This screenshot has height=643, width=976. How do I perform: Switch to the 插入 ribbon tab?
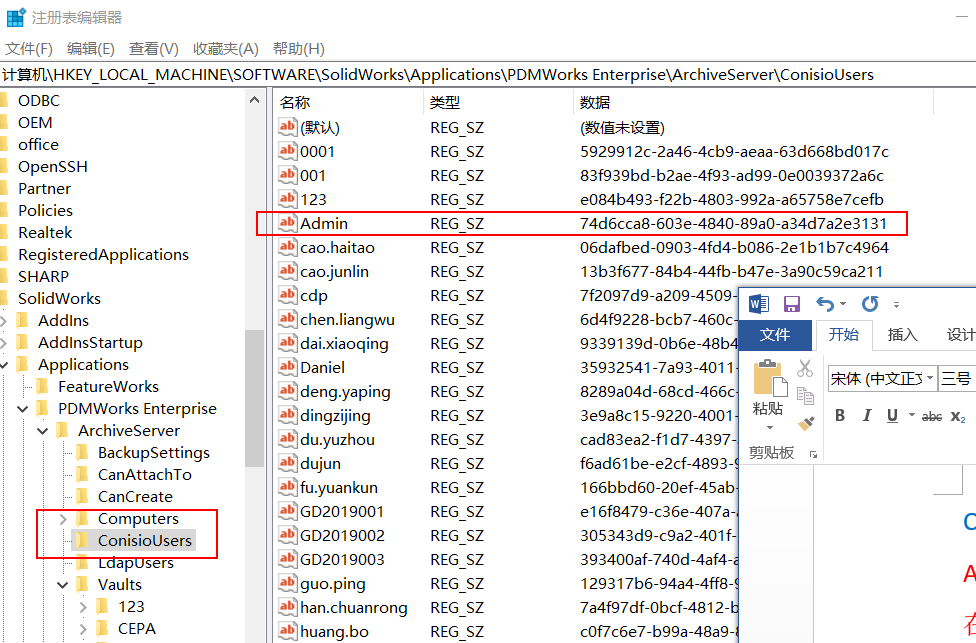pyautogui.click(x=901, y=335)
